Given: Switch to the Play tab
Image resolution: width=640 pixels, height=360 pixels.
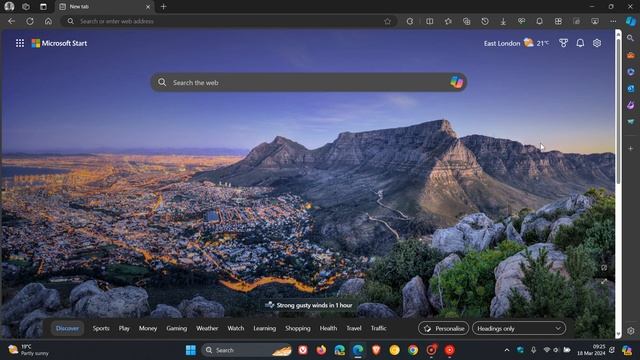Looking at the screenshot, I should pos(124,328).
